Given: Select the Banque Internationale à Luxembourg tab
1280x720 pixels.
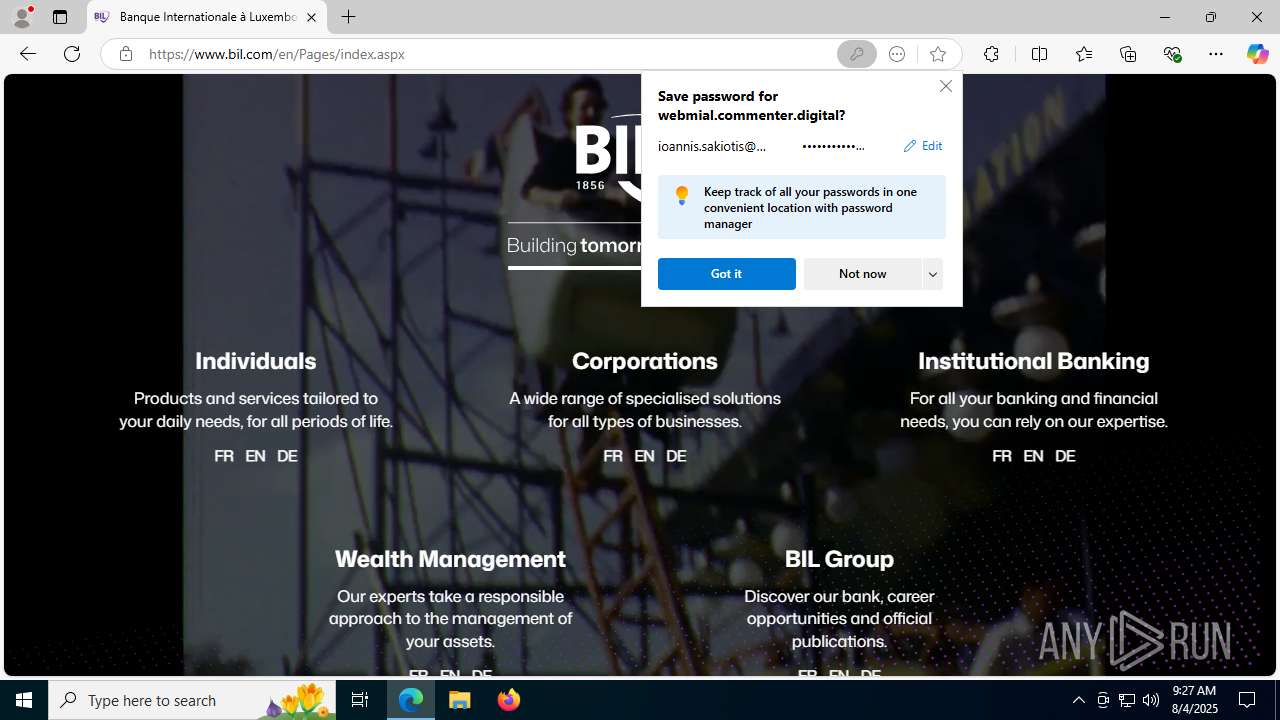Looking at the screenshot, I should (207, 17).
